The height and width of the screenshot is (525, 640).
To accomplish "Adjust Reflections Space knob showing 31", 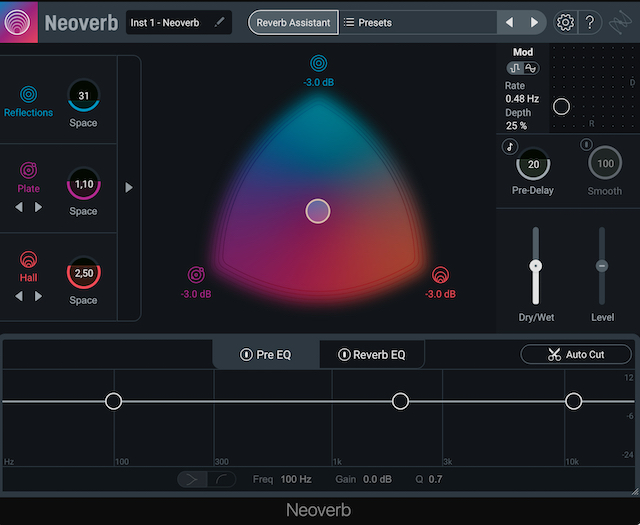I will [x=84, y=96].
